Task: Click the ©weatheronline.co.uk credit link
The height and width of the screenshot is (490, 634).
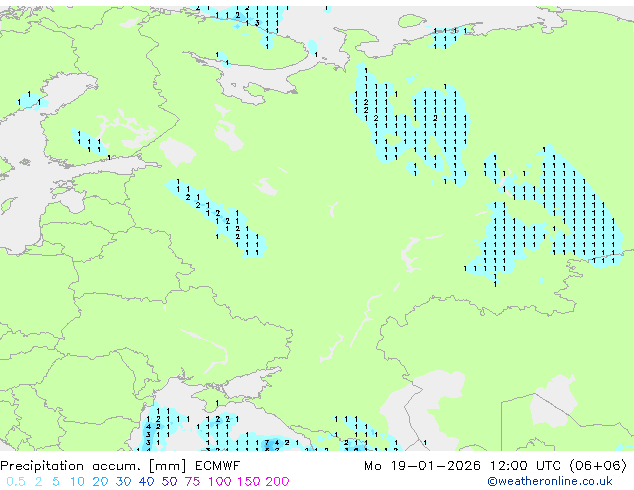Action: coord(550,481)
